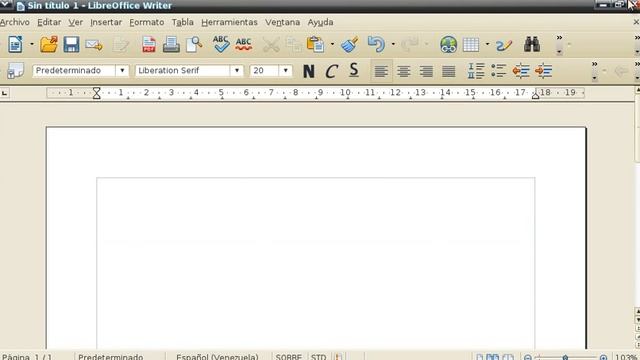Image resolution: width=640 pixels, height=360 pixels.
Task: Click the zoom in plus button
Action: point(603,358)
